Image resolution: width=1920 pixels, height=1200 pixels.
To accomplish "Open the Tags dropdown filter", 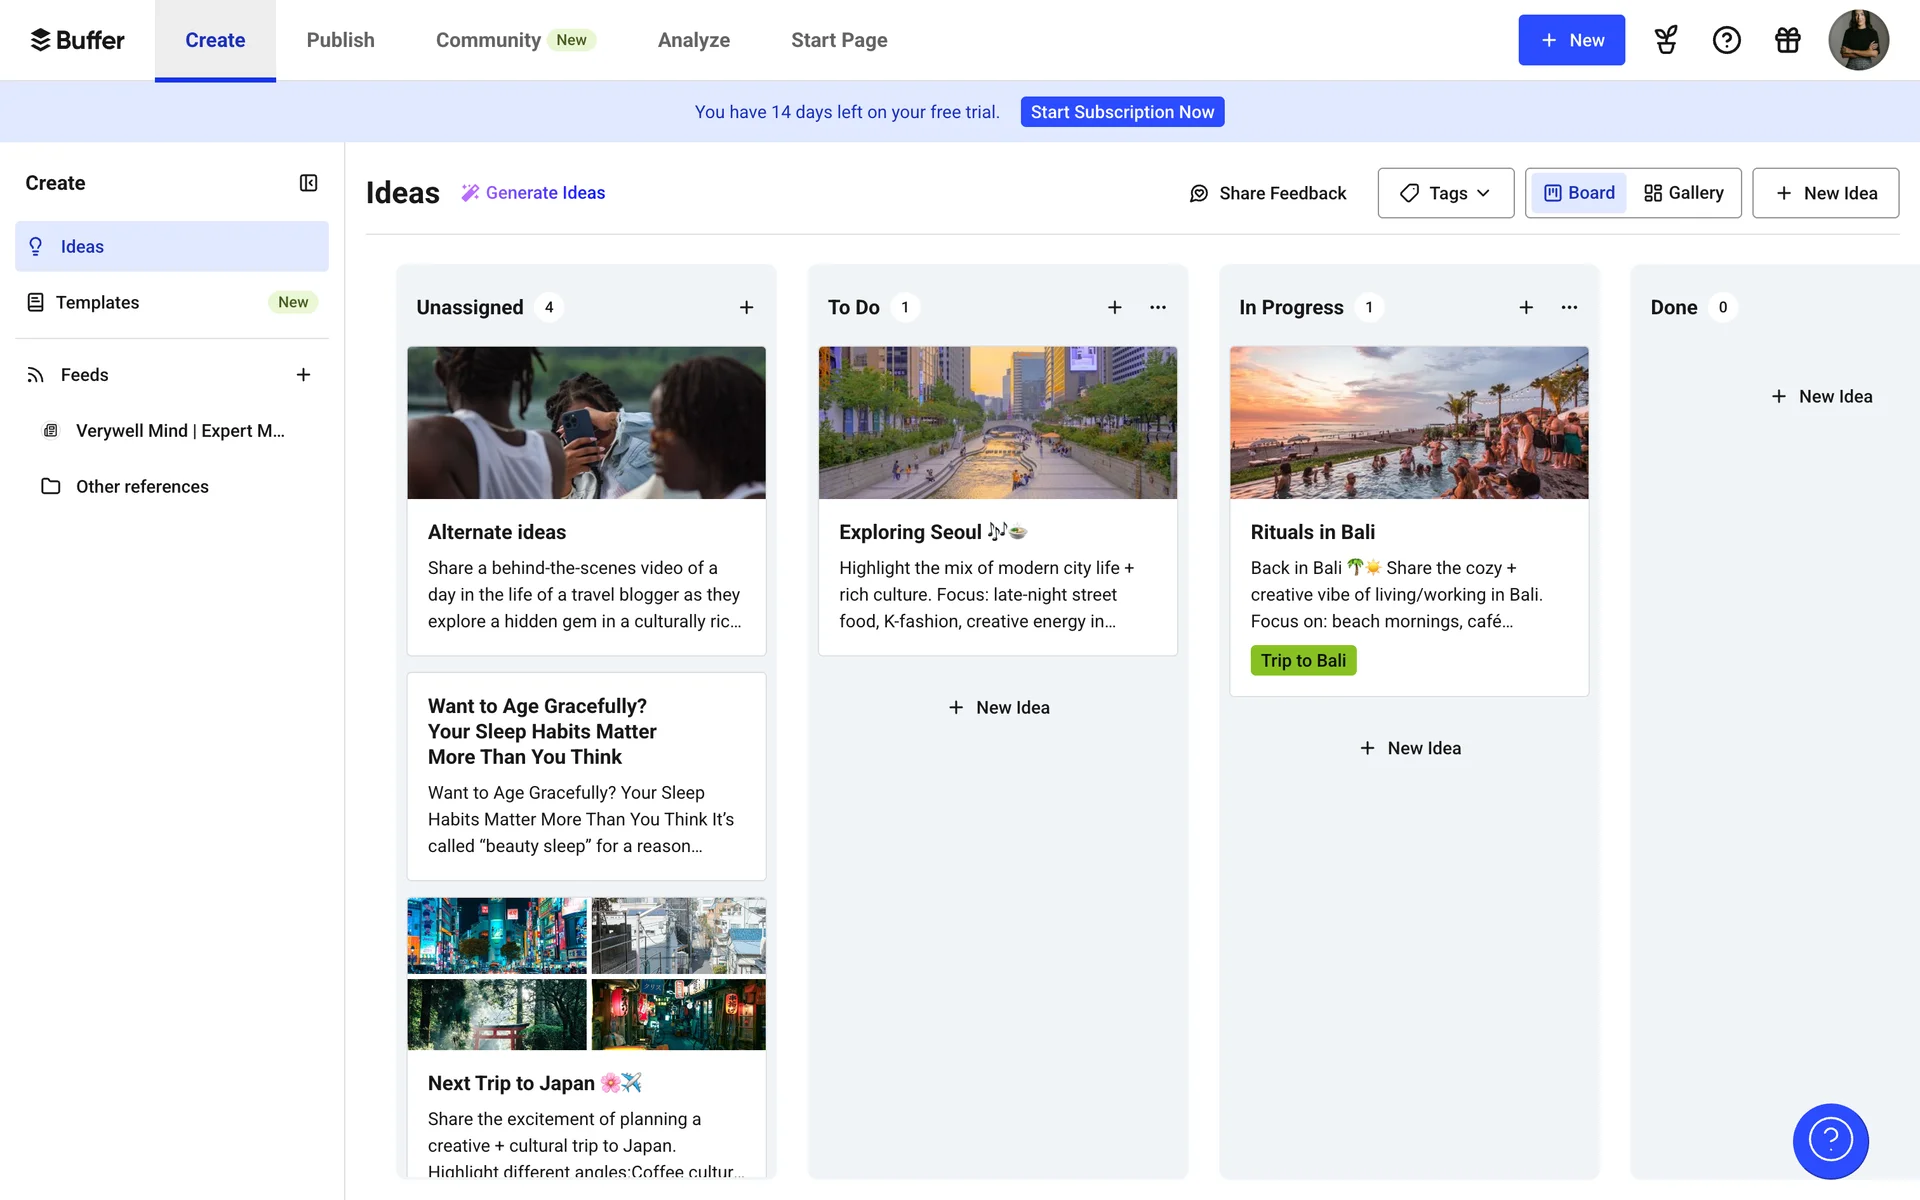I will [1445, 193].
